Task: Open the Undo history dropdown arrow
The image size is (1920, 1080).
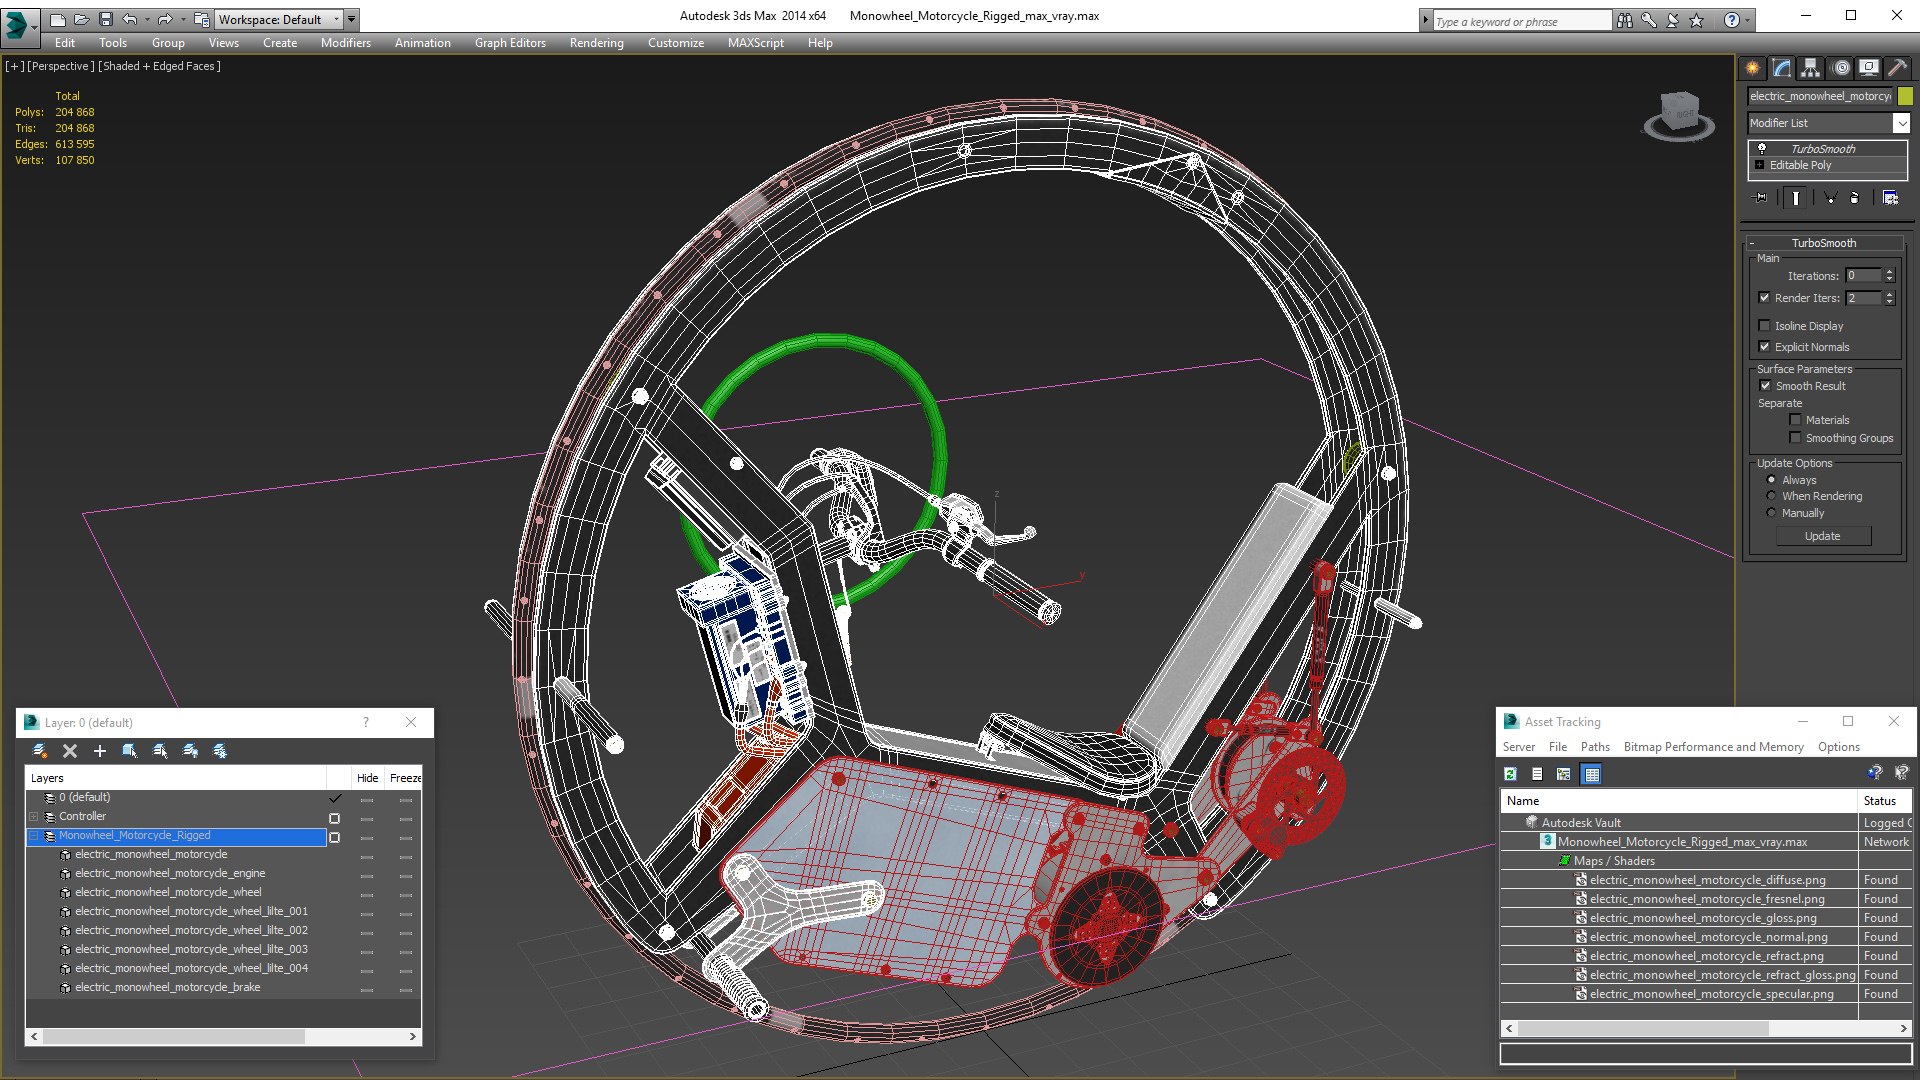Action: click(147, 19)
